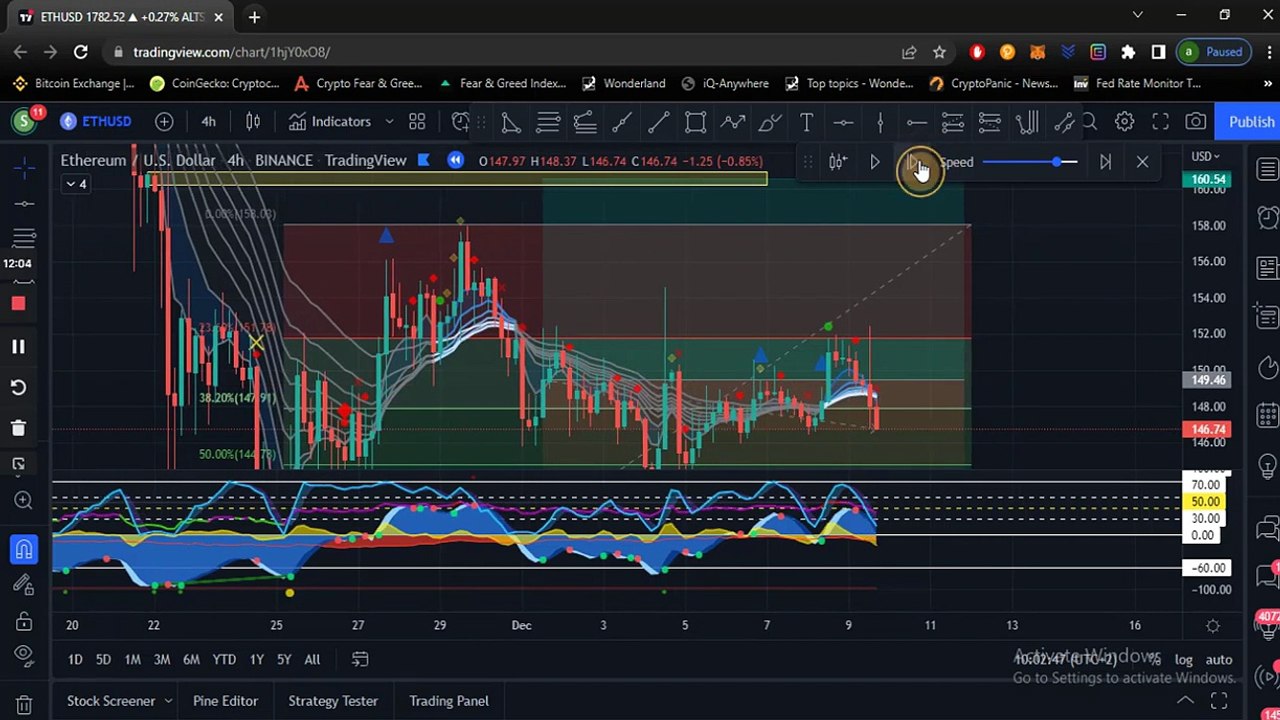The height and width of the screenshot is (720, 1280).
Task: Select the parallel lines drawing tool
Action: tap(548, 122)
